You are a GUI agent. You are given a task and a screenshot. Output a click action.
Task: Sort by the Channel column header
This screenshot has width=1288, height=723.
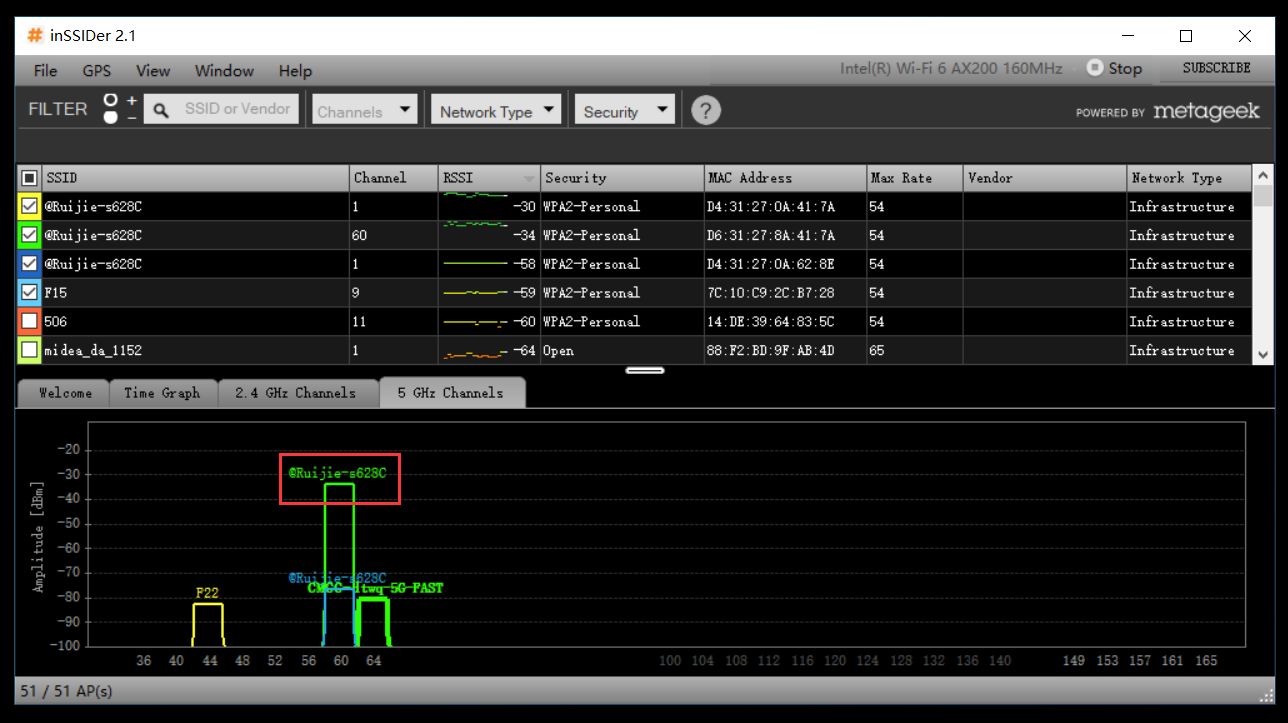click(x=393, y=178)
